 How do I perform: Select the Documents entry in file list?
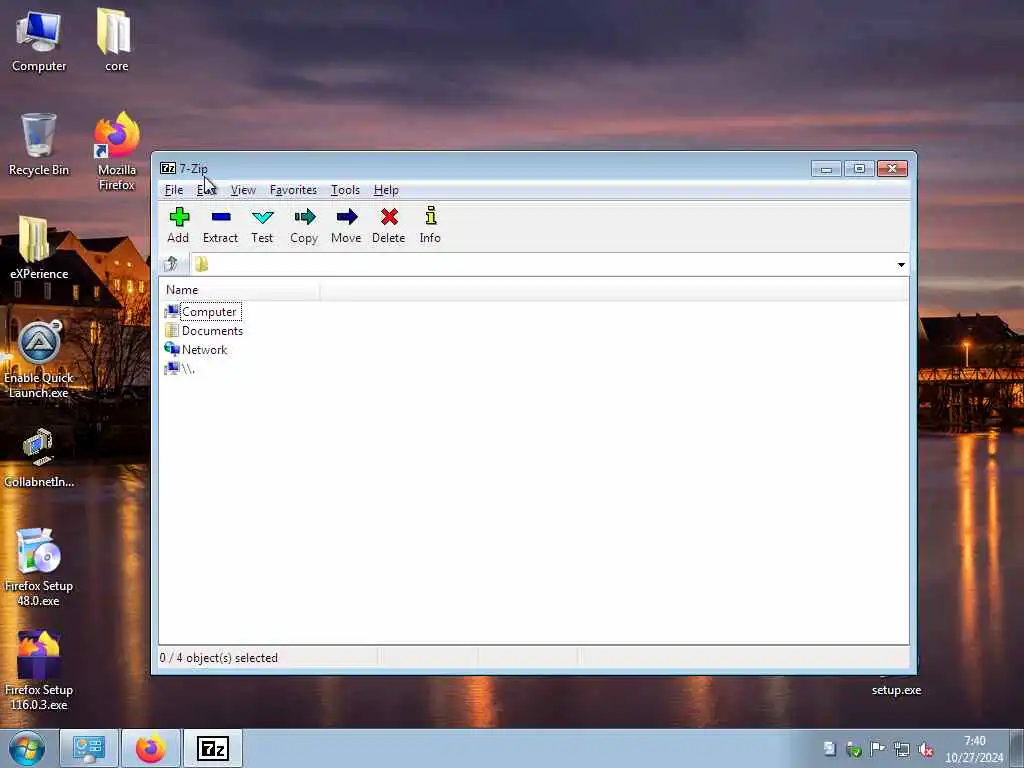204,330
